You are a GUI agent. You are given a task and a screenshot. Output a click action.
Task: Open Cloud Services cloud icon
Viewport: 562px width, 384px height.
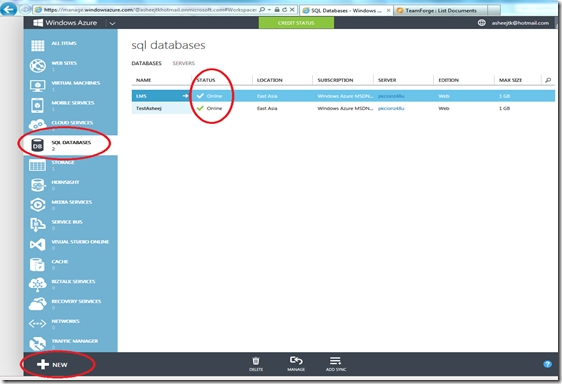pyautogui.click(x=38, y=124)
